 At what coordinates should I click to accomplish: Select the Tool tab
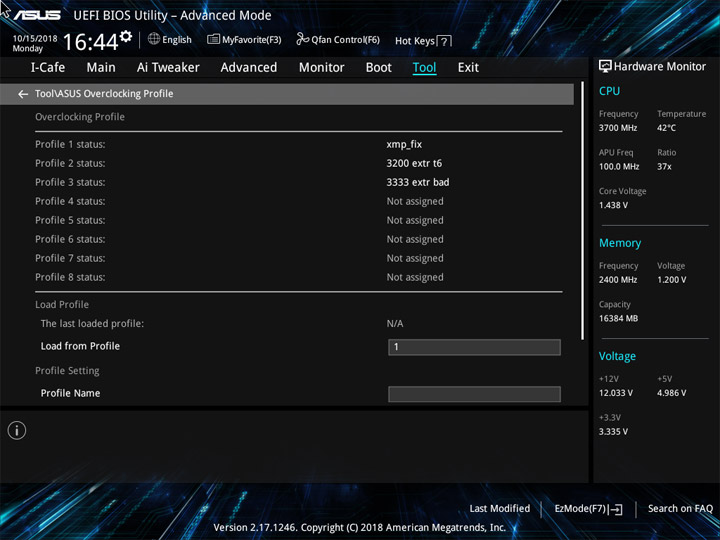point(424,68)
